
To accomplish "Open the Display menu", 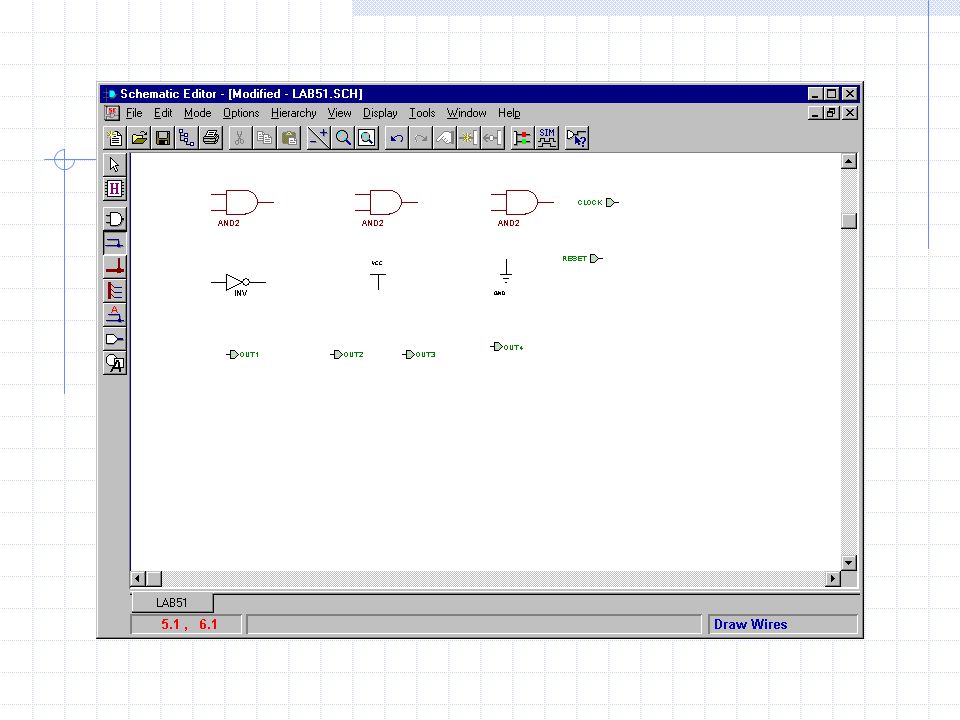I will 380,113.
